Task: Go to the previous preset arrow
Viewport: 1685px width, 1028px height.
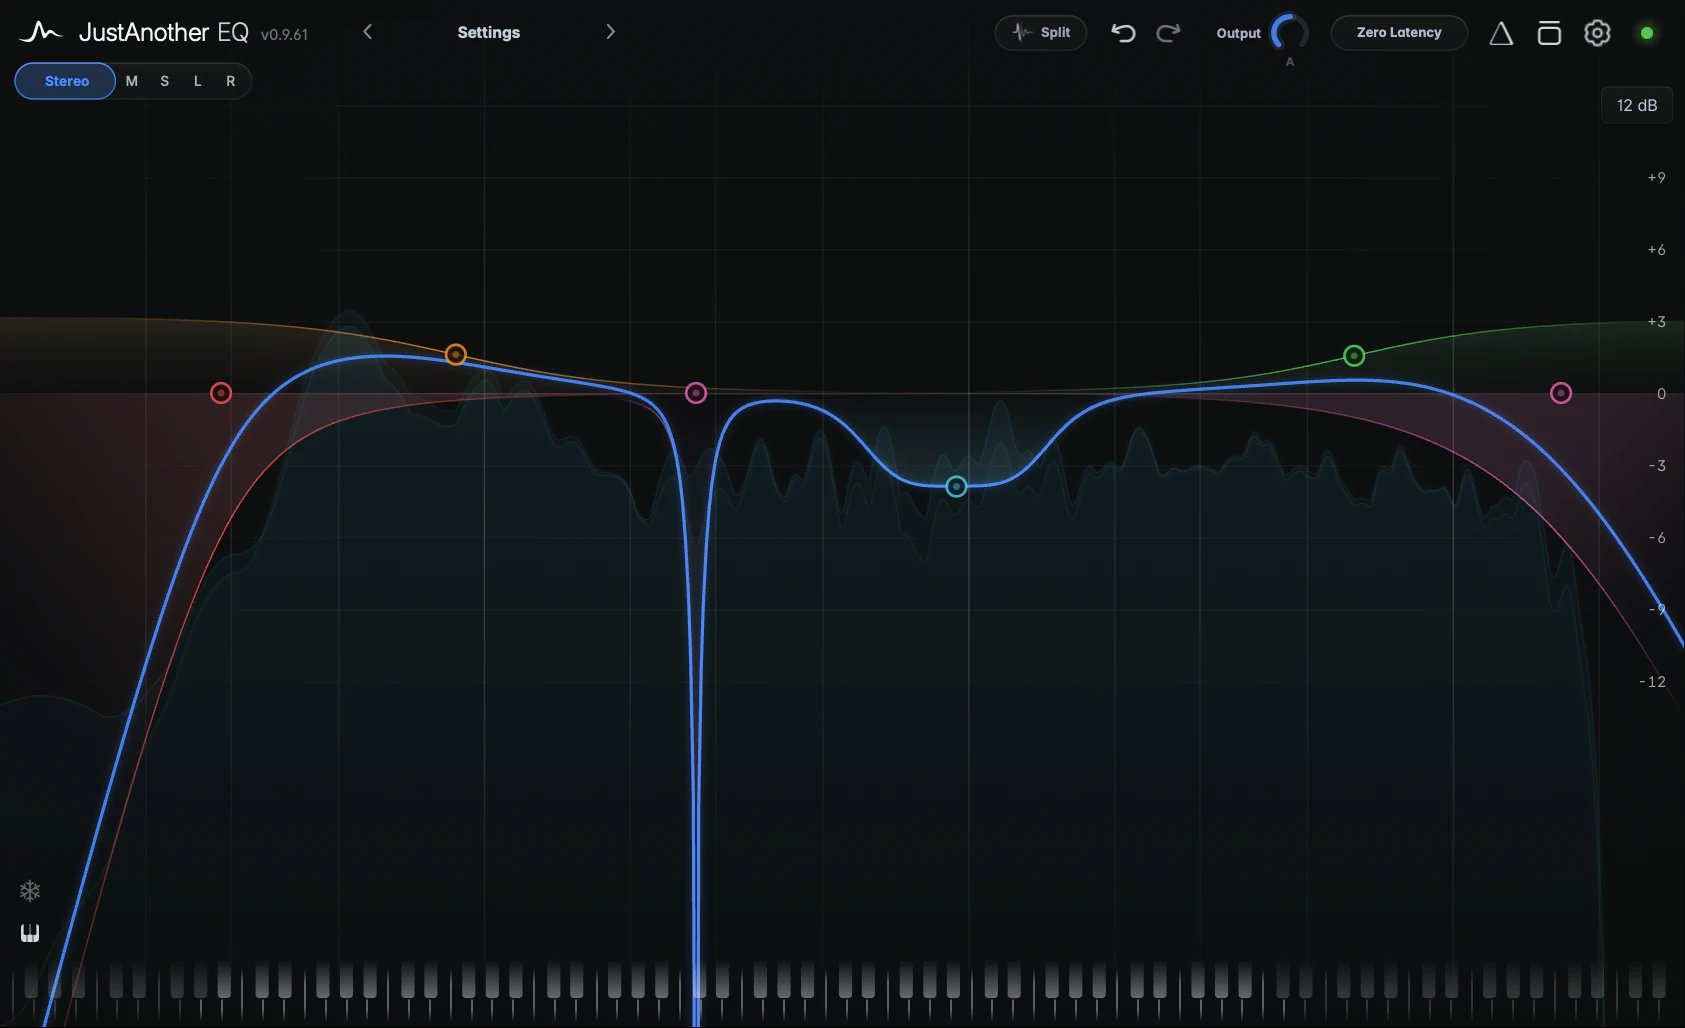Action: 367,32
